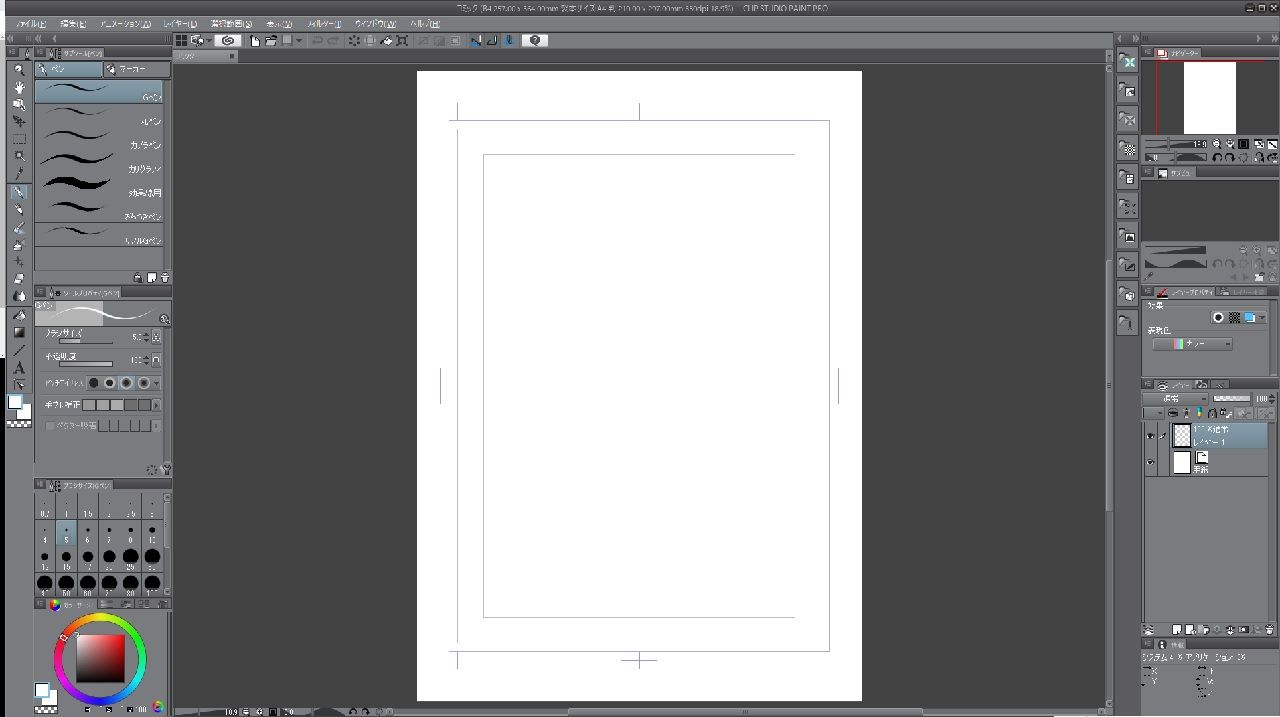Switch to the ペン sub tool group tab

coord(69,70)
